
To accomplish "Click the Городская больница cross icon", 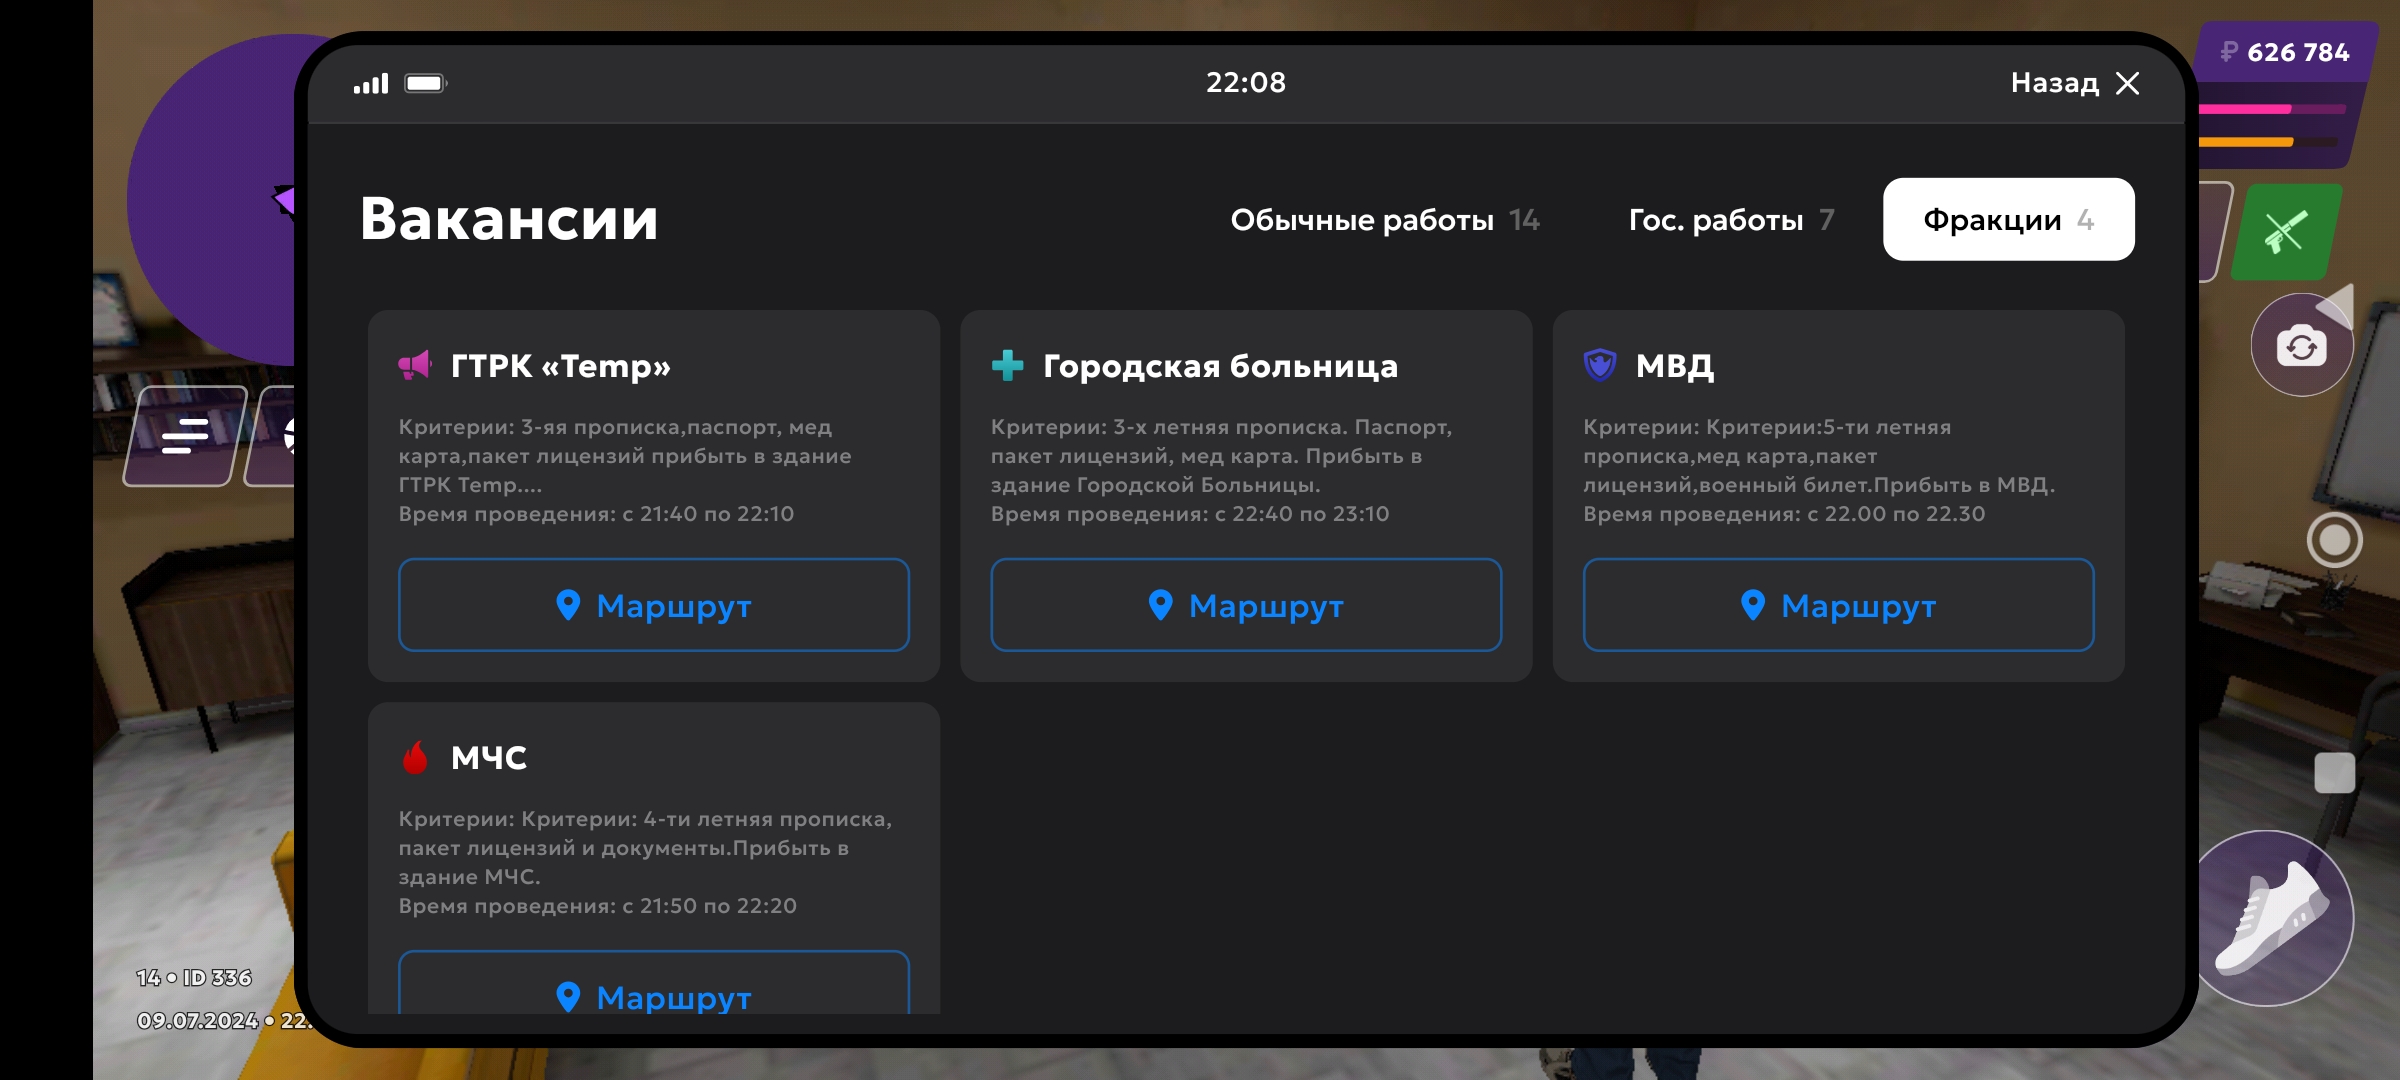I will click(x=1007, y=365).
